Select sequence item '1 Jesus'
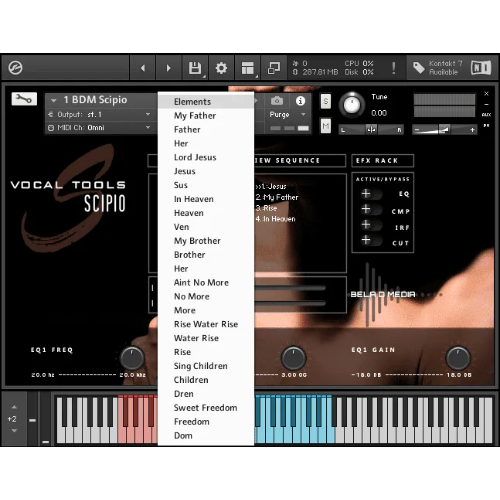This screenshot has height=500, width=500. click(271, 186)
